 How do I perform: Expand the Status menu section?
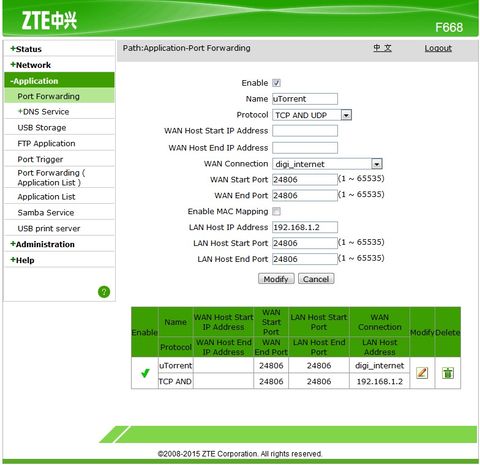(26, 49)
